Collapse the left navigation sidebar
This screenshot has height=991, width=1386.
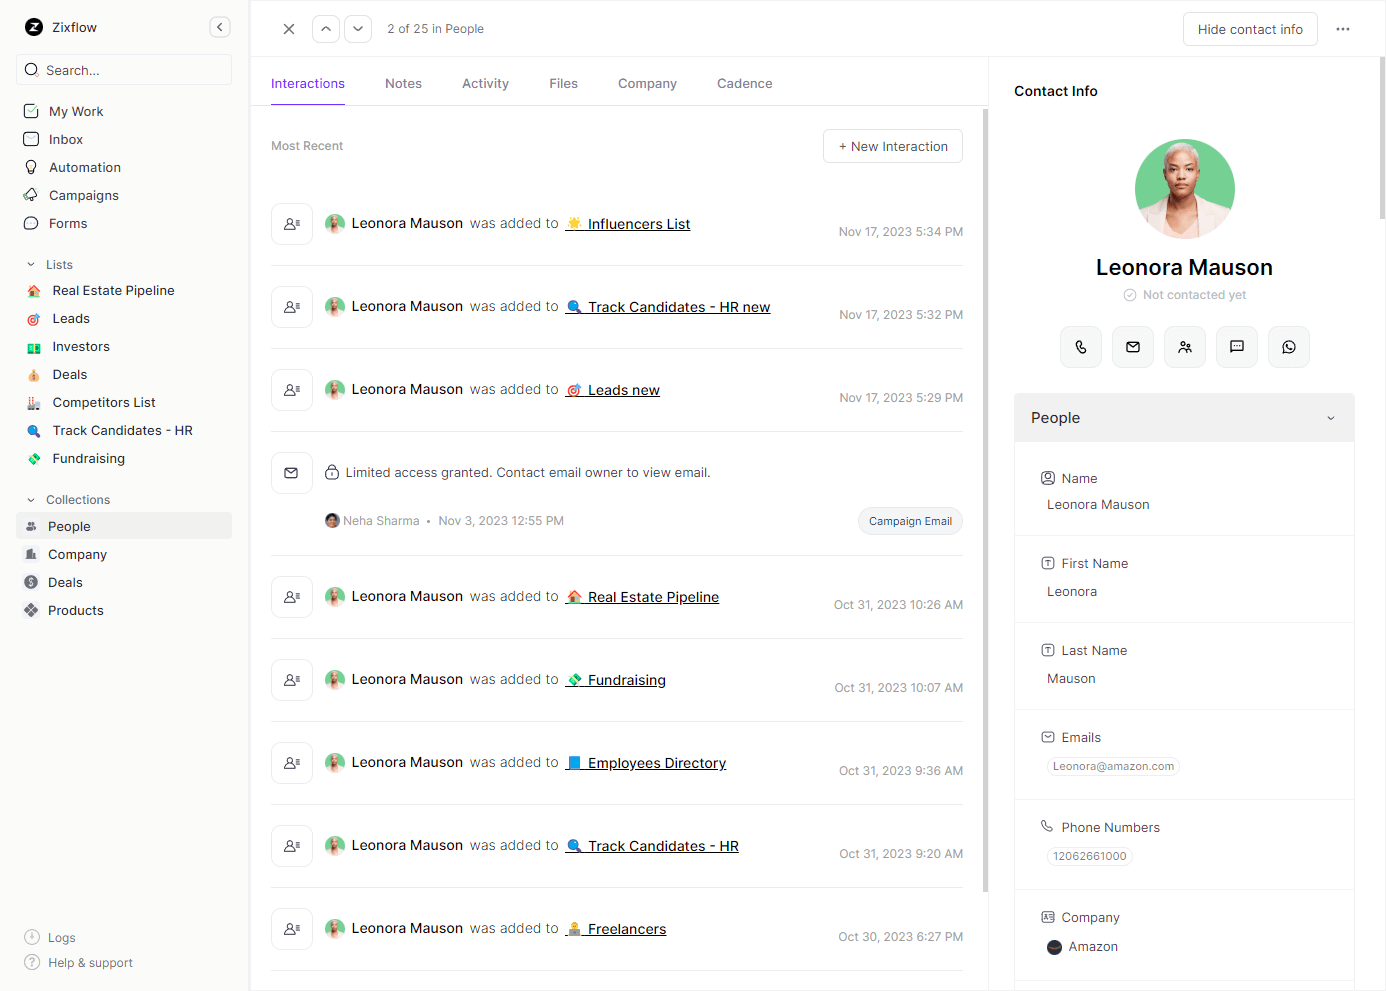(x=220, y=27)
